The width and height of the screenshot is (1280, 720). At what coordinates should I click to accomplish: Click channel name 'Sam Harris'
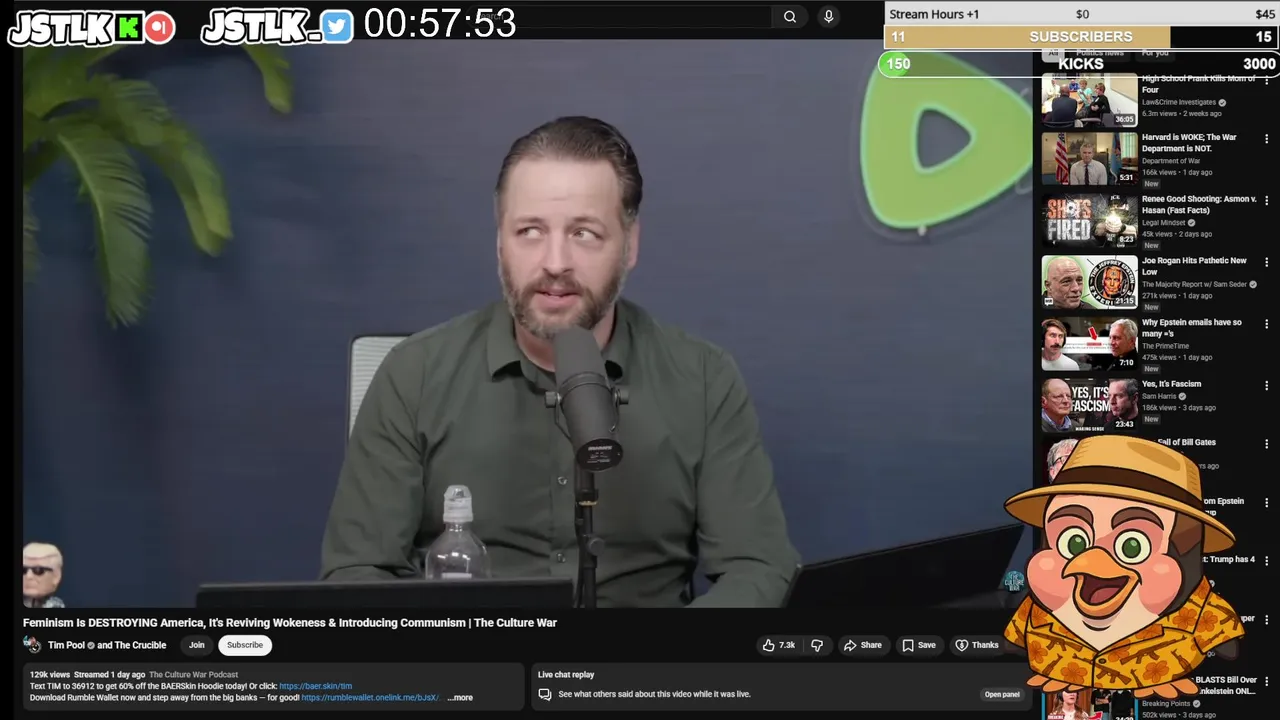[1159, 396]
